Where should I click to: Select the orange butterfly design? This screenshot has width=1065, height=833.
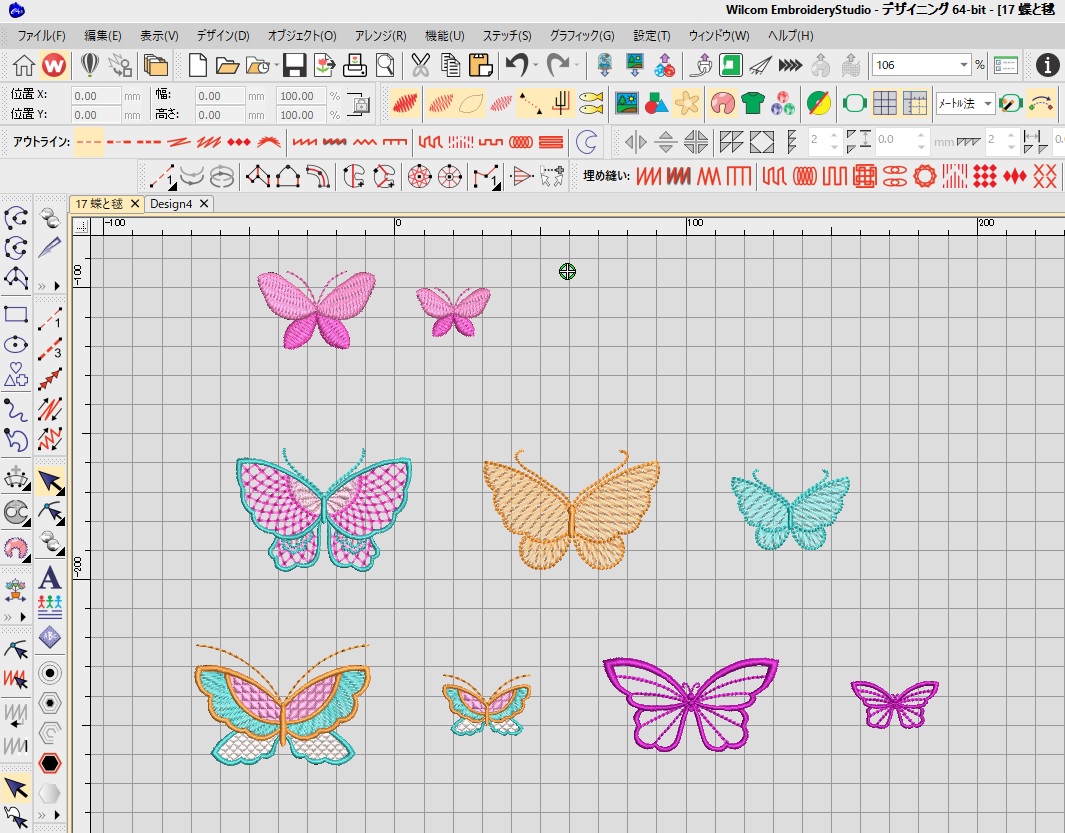coord(571,509)
